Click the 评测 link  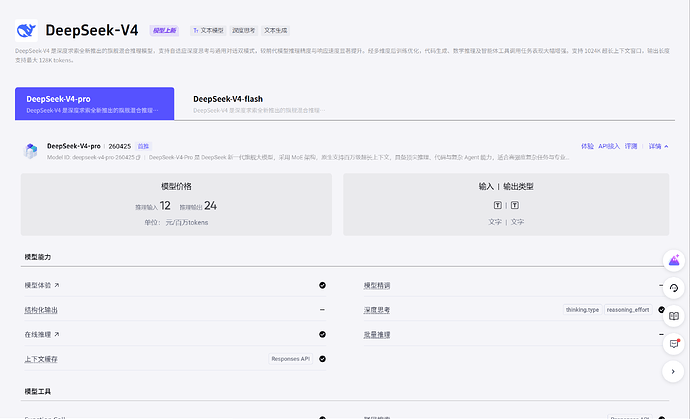click(631, 146)
